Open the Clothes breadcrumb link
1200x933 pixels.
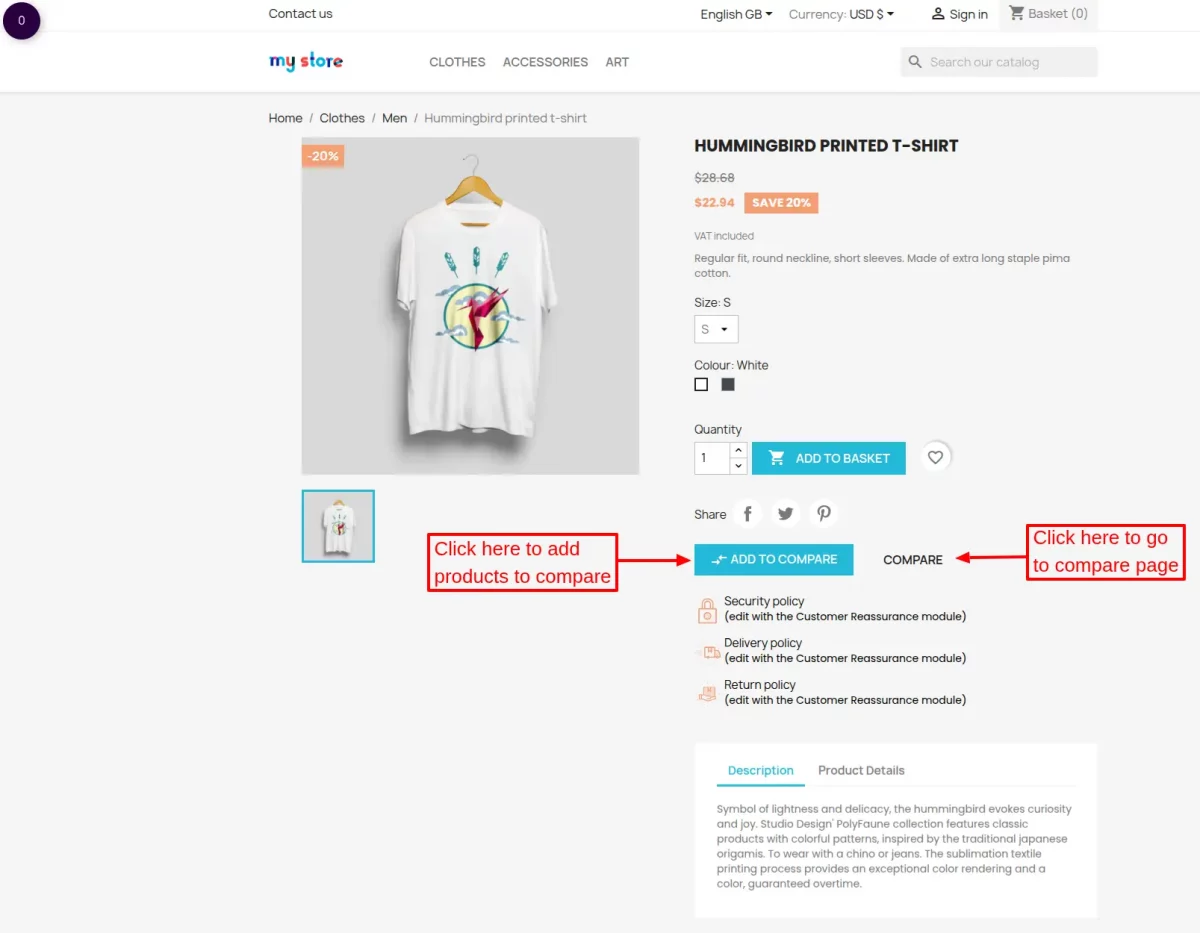click(342, 118)
